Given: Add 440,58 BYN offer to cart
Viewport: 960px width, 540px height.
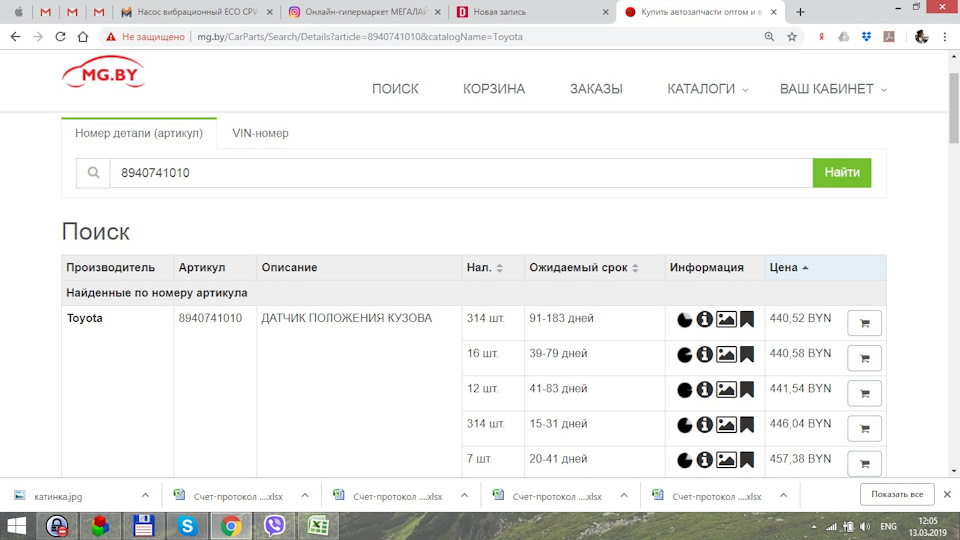Looking at the screenshot, I should pyautogui.click(x=864, y=358).
